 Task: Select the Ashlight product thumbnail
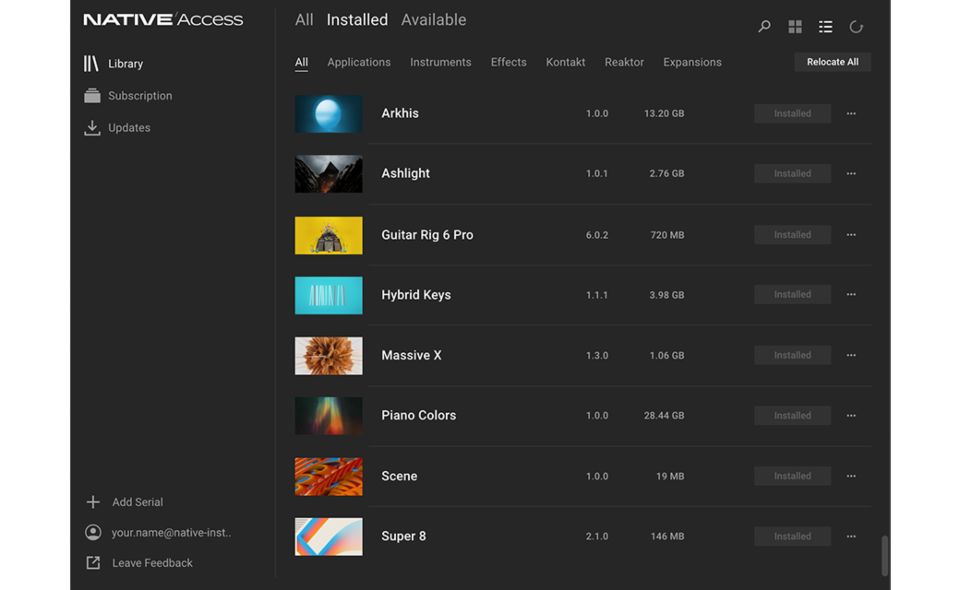[x=328, y=174]
